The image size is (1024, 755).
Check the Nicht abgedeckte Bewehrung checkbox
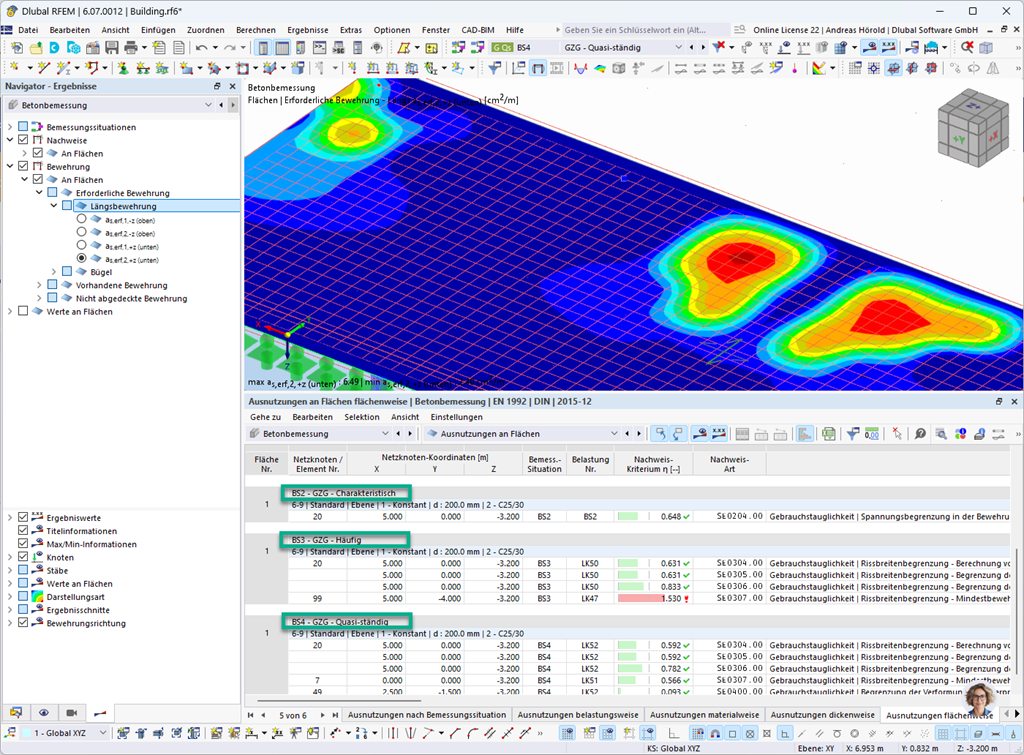click(x=52, y=298)
